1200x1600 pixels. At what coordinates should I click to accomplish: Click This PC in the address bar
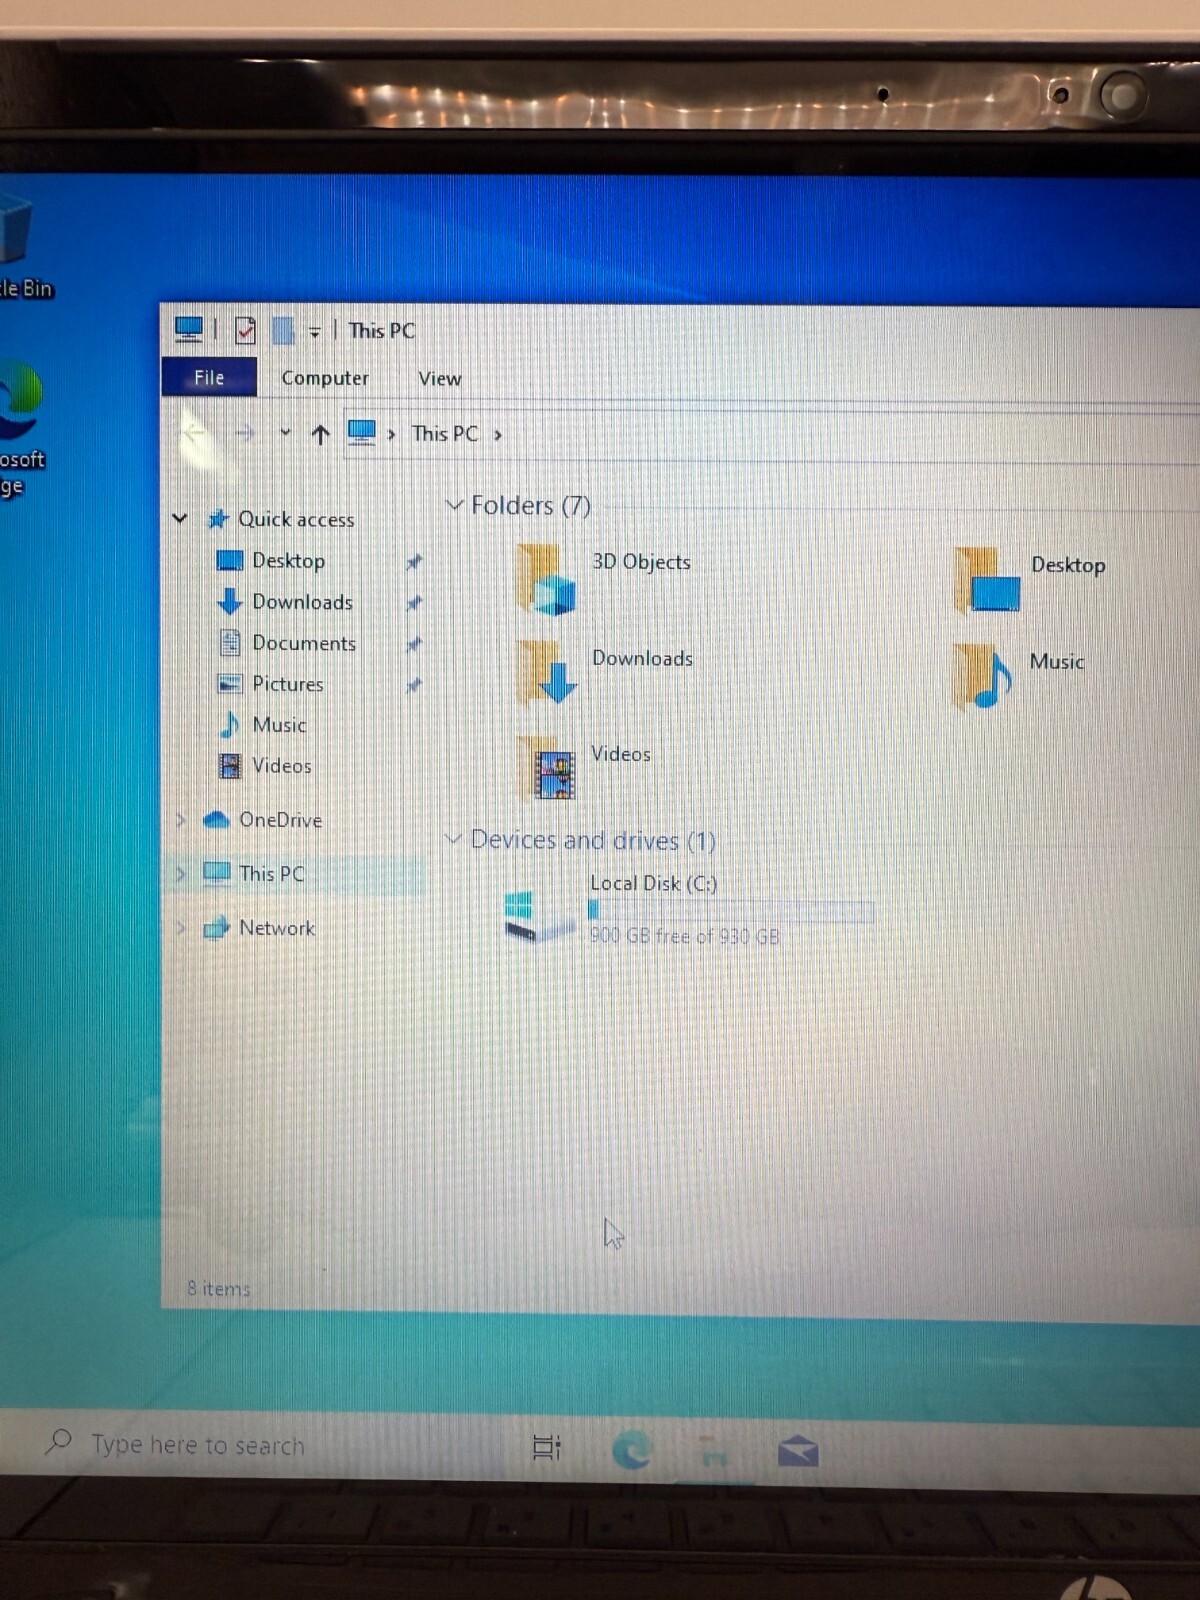(445, 433)
